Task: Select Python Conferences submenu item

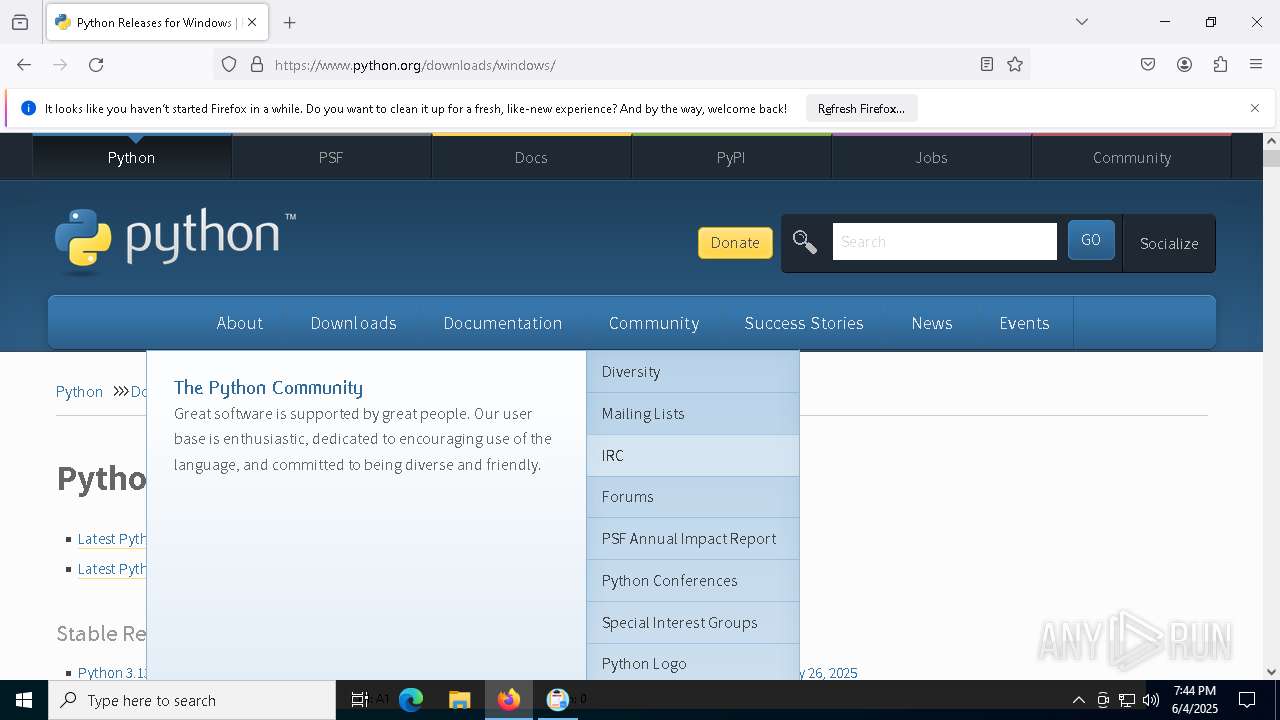Action: [x=693, y=580]
